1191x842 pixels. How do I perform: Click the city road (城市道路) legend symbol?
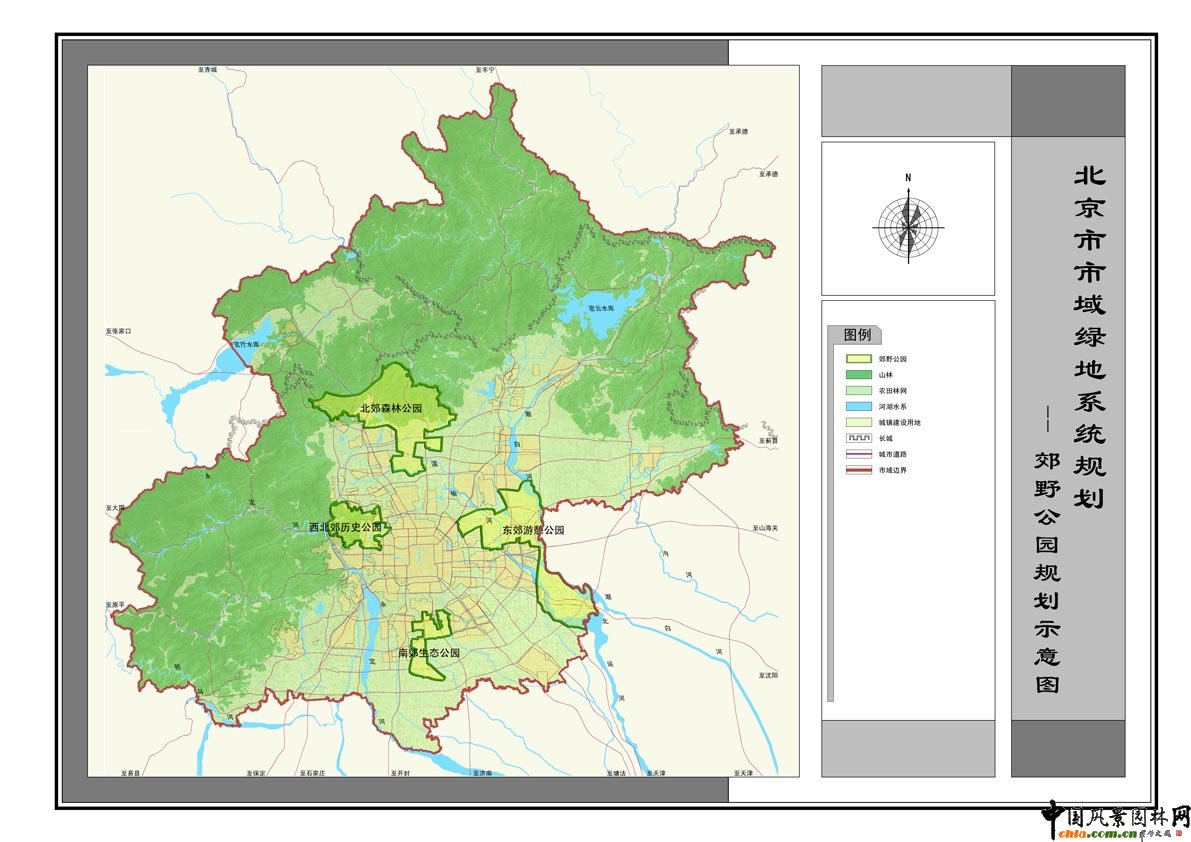click(x=859, y=454)
